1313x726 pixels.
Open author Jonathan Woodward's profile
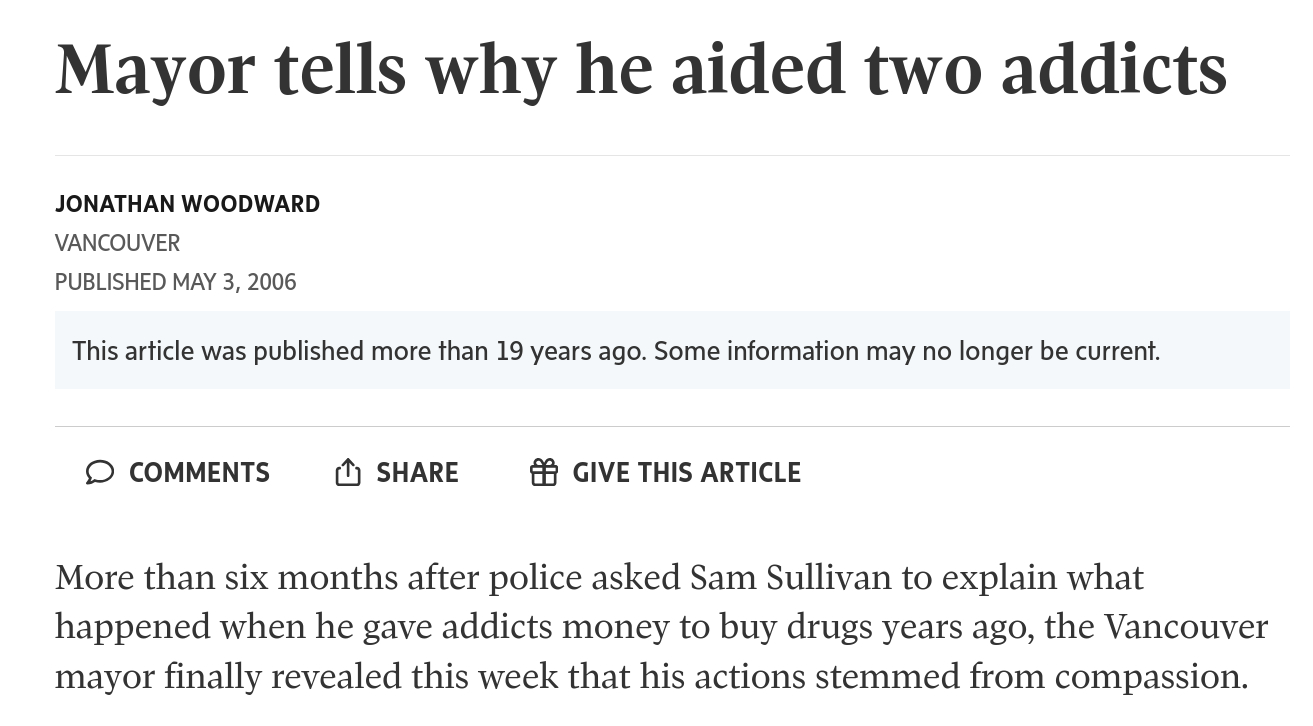[187, 204]
